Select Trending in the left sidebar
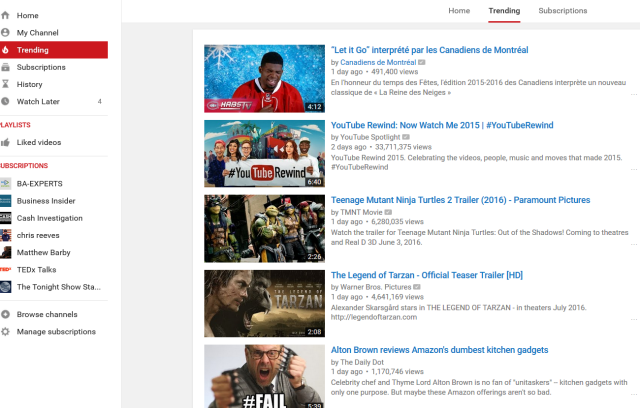The height and width of the screenshot is (408, 640). coord(54,50)
